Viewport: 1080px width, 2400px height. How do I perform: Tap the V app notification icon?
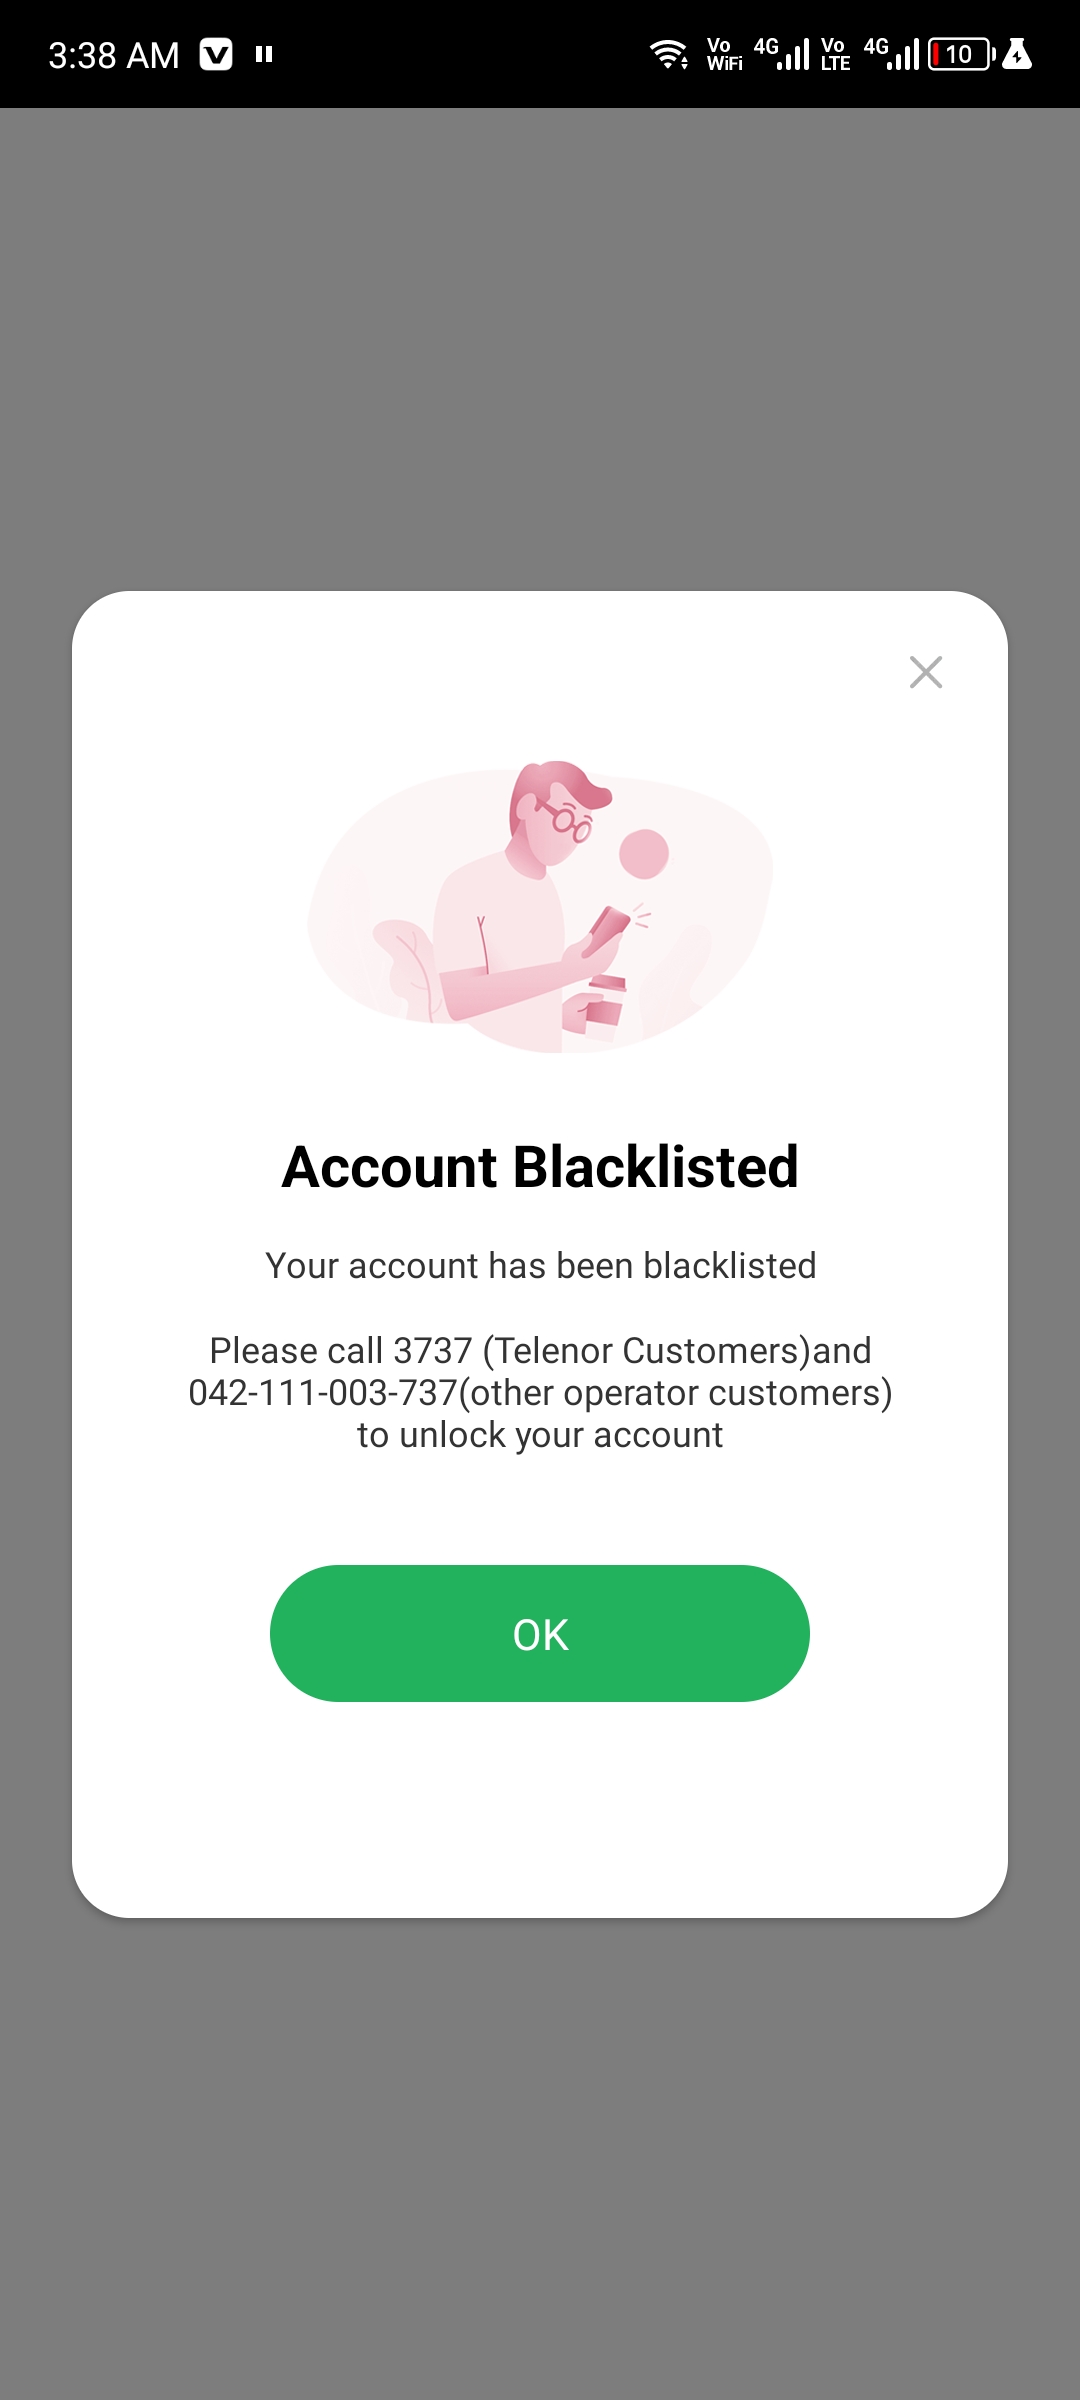pos(216,54)
